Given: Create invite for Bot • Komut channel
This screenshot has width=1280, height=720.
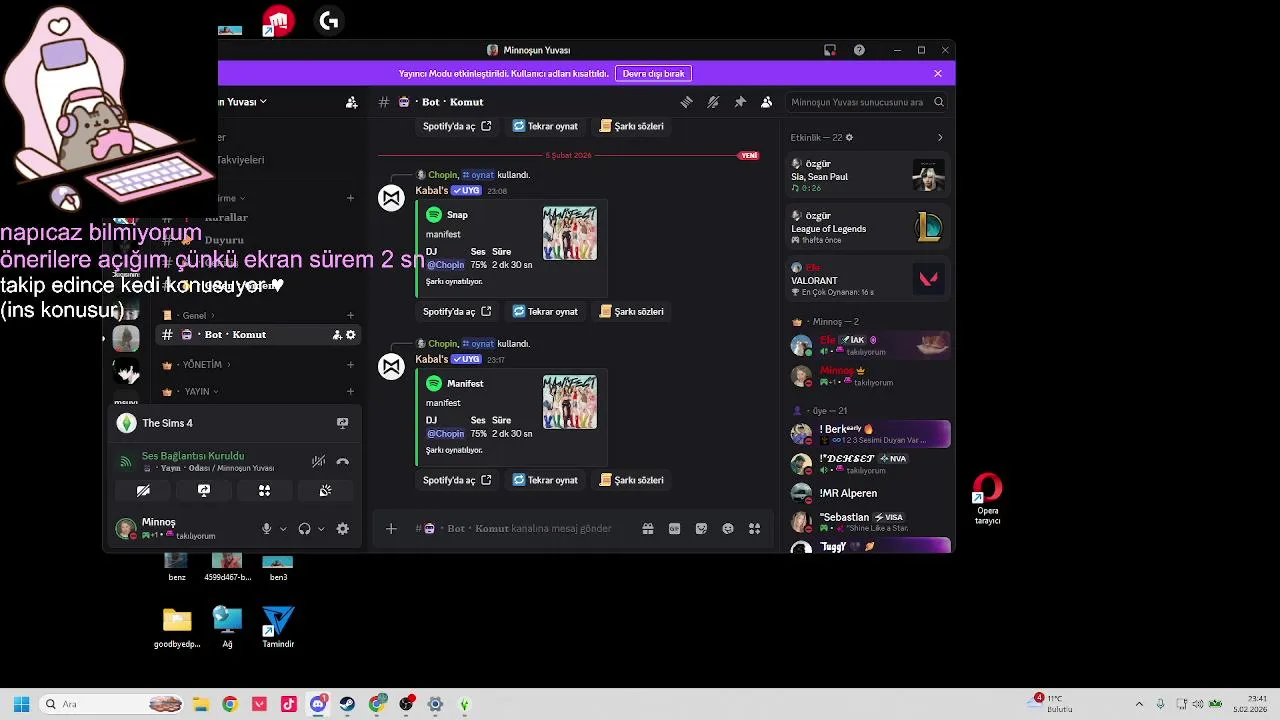Looking at the screenshot, I should [x=337, y=335].
